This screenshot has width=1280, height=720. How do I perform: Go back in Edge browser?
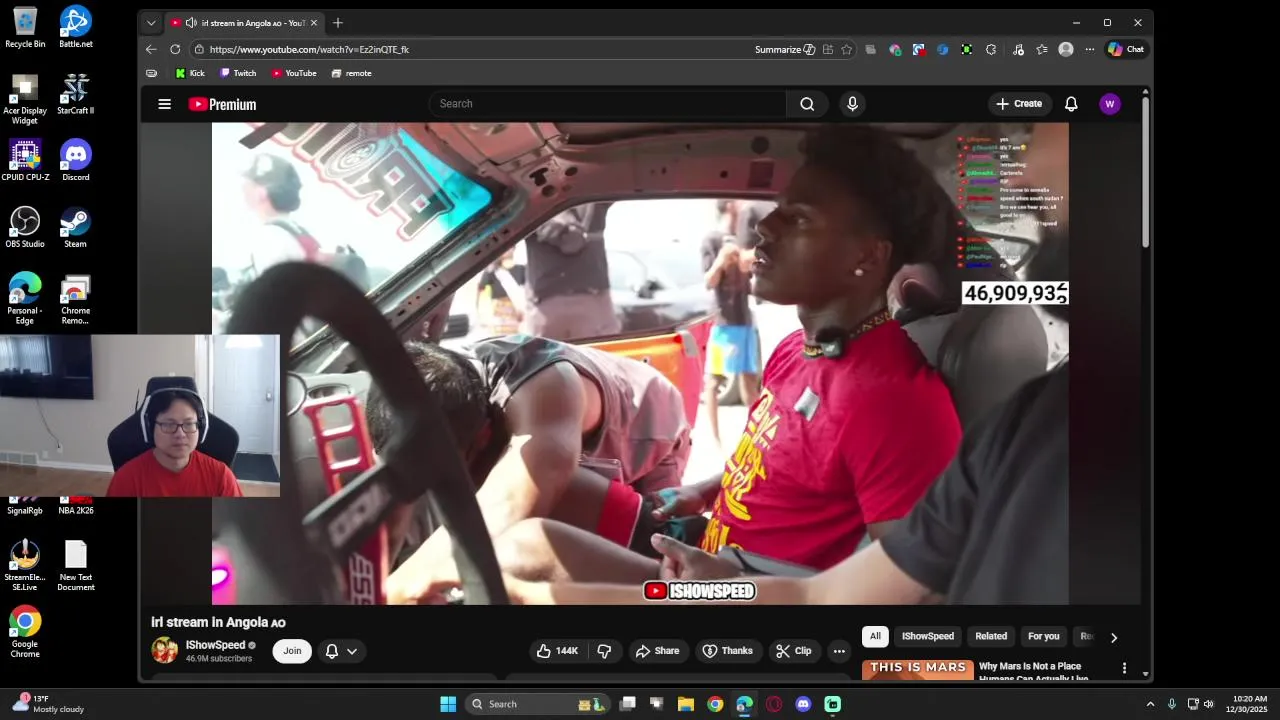(151, 49)
